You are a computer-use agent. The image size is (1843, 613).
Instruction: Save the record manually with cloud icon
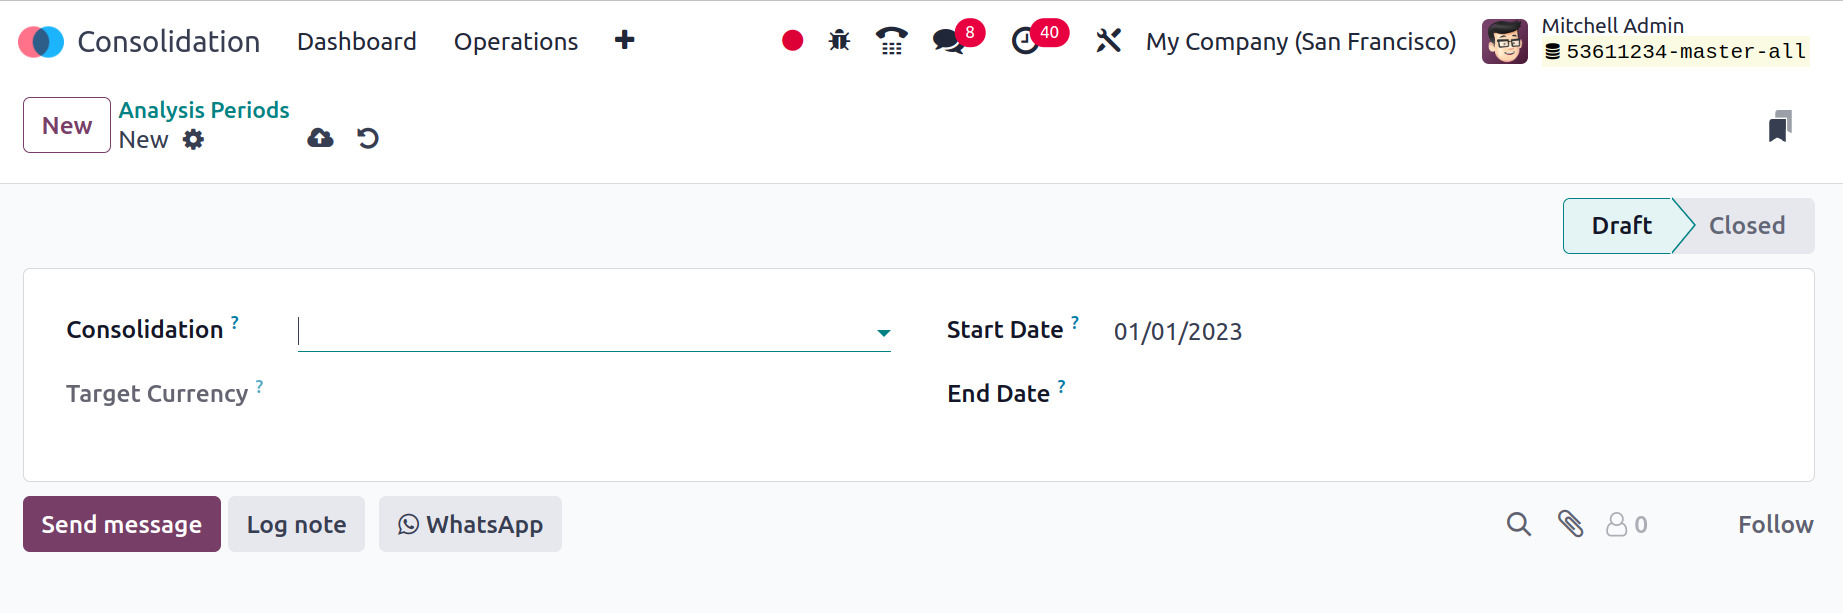[320, 138]
